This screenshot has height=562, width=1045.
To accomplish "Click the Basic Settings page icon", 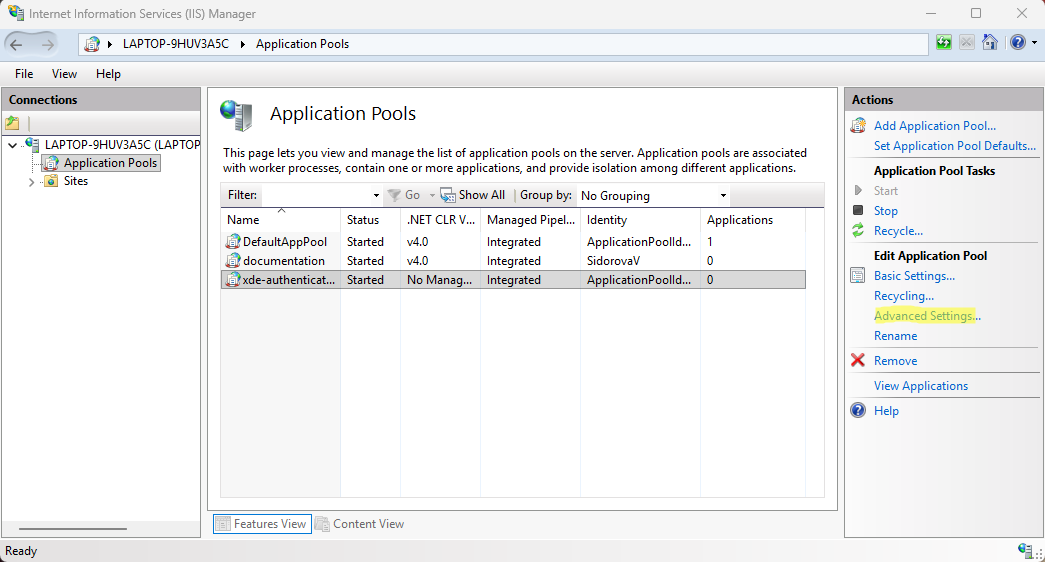I will click(x=858, y=275).
